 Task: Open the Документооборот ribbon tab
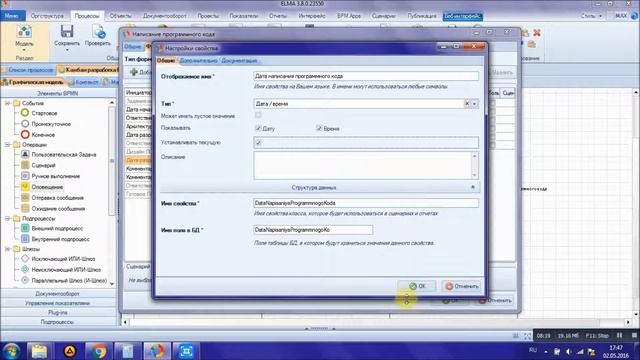click(x=164, y=16)
